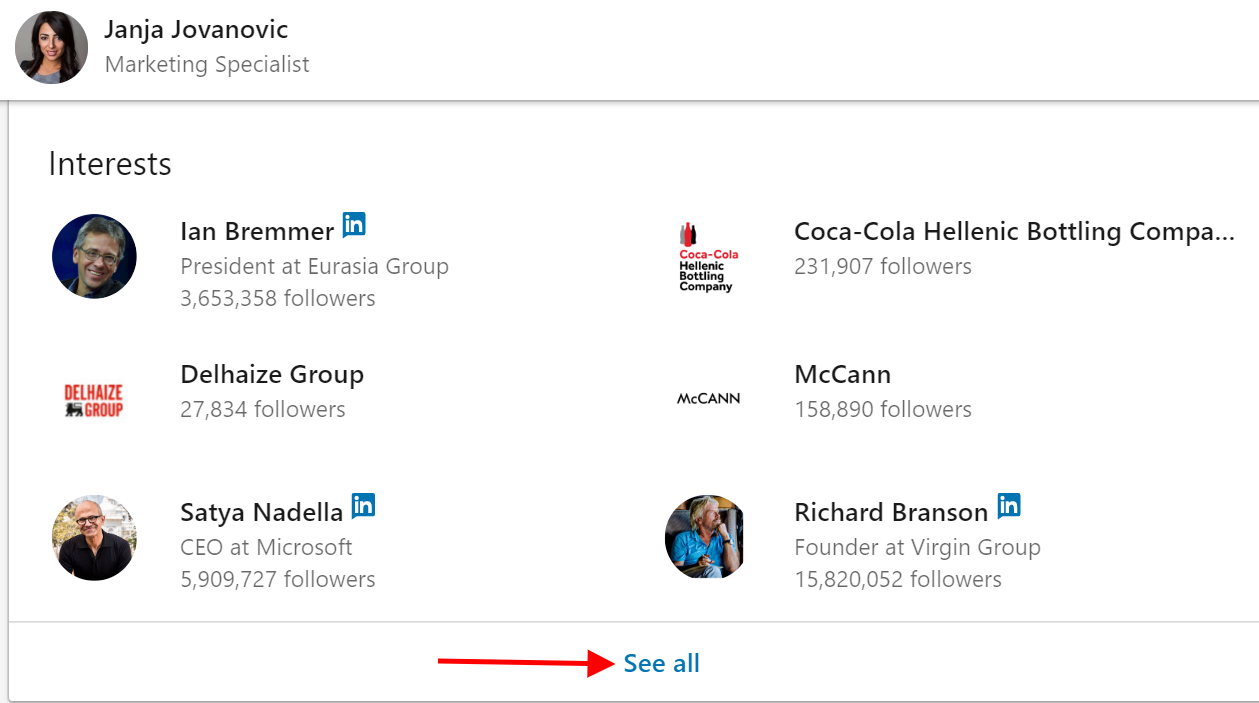Click the Interests section heading

(x=110, y=164)
